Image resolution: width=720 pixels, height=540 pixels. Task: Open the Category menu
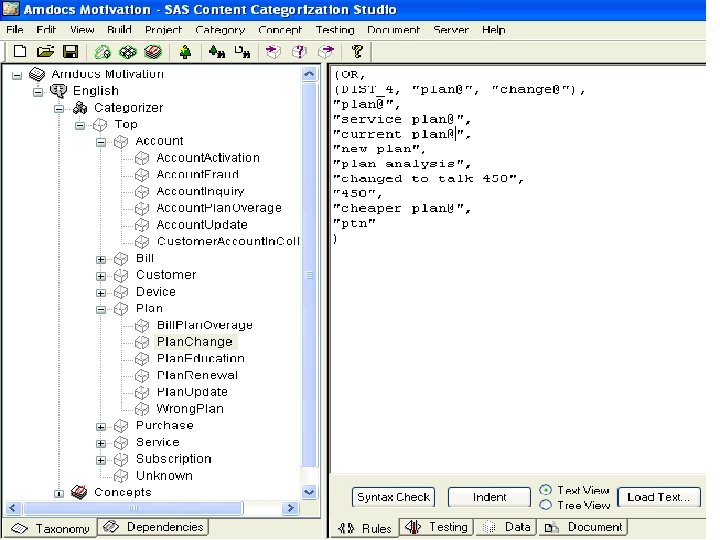pyautogui.click(x=220, y=30)
